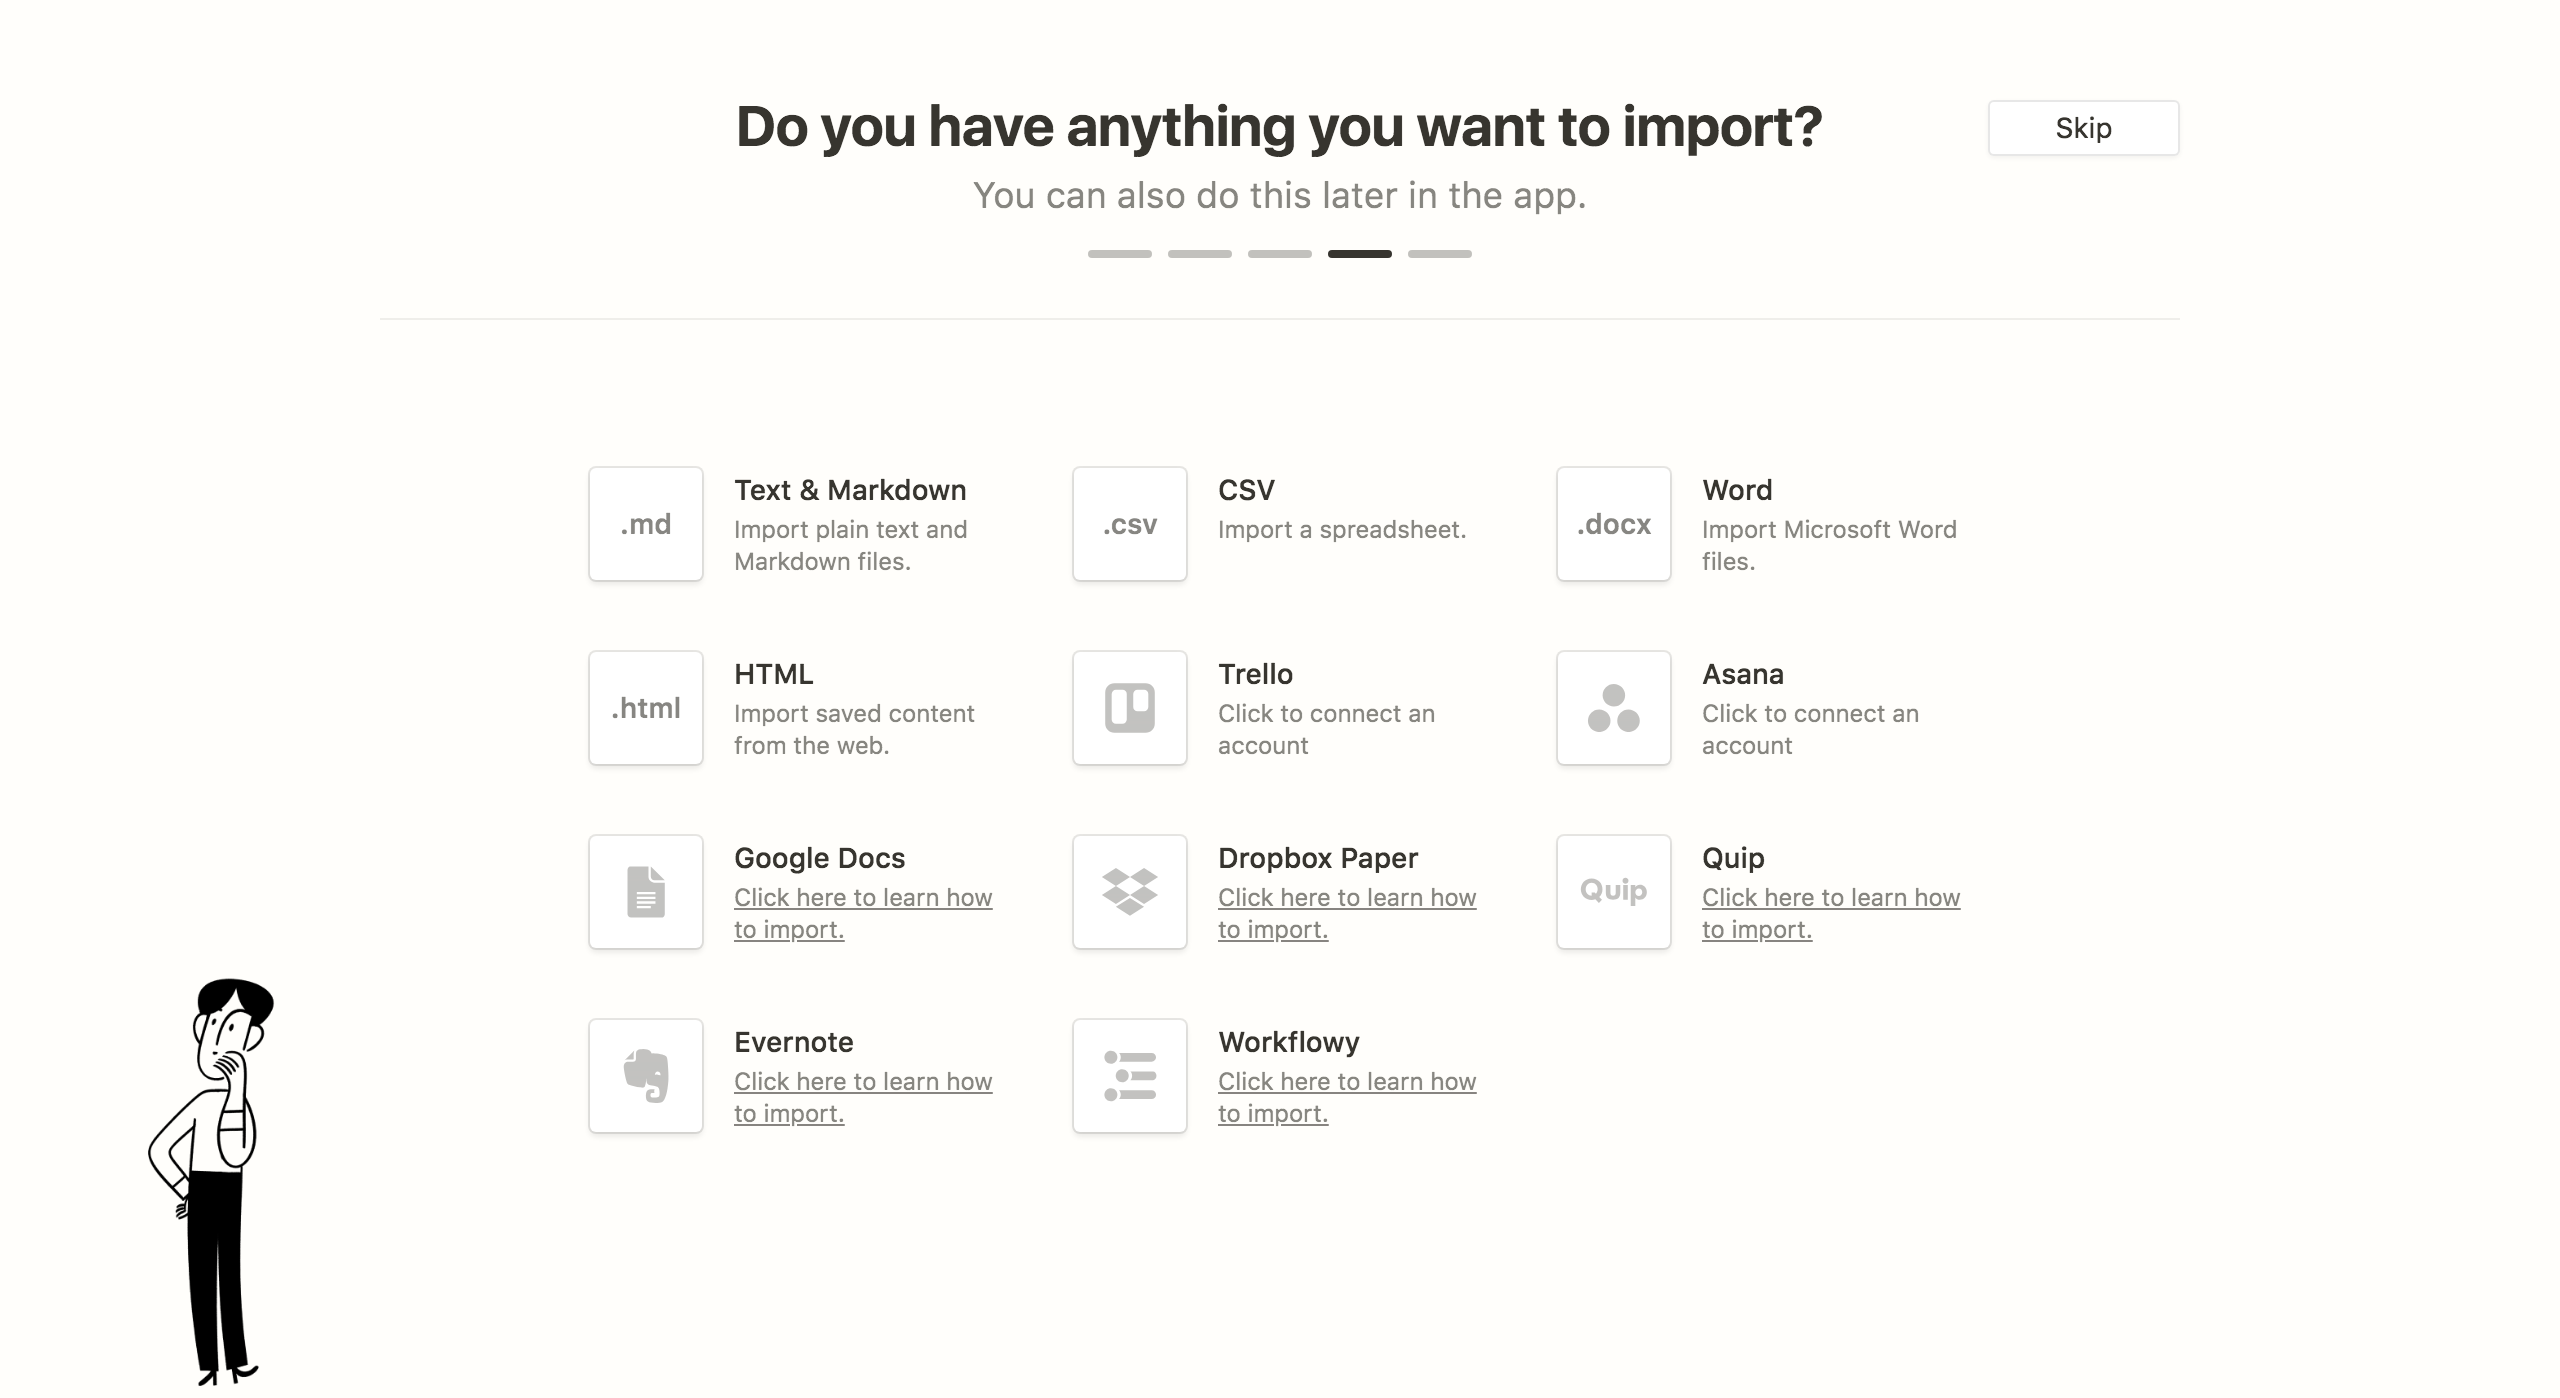Screen dimensions: 2560x1398
Task: Click the 'HTML' title
Action: (x=774, y=674)
